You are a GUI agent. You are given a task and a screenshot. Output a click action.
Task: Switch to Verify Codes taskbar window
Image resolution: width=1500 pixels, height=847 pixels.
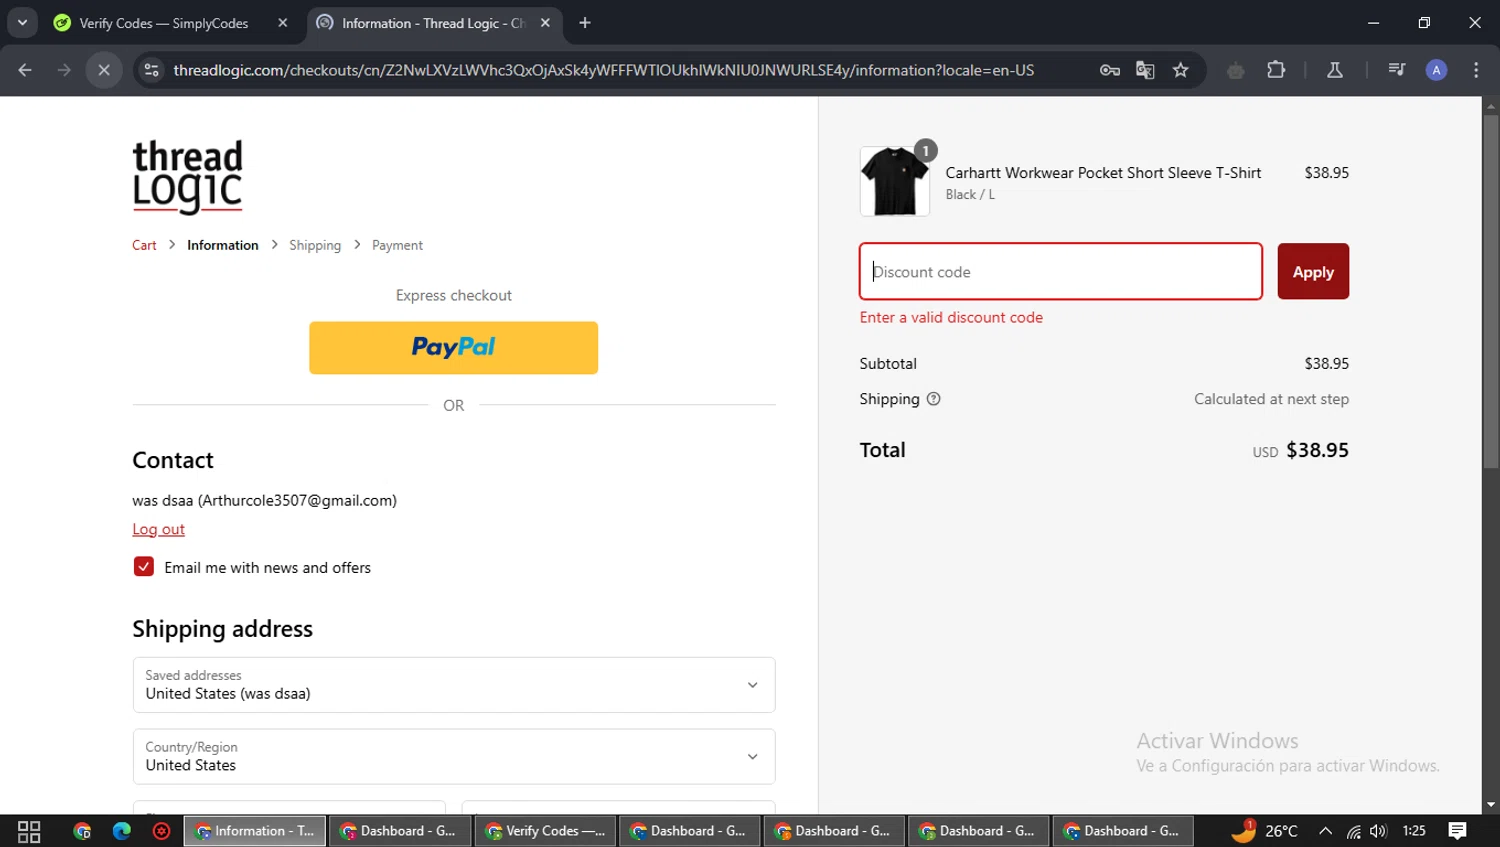pos(545,831)
